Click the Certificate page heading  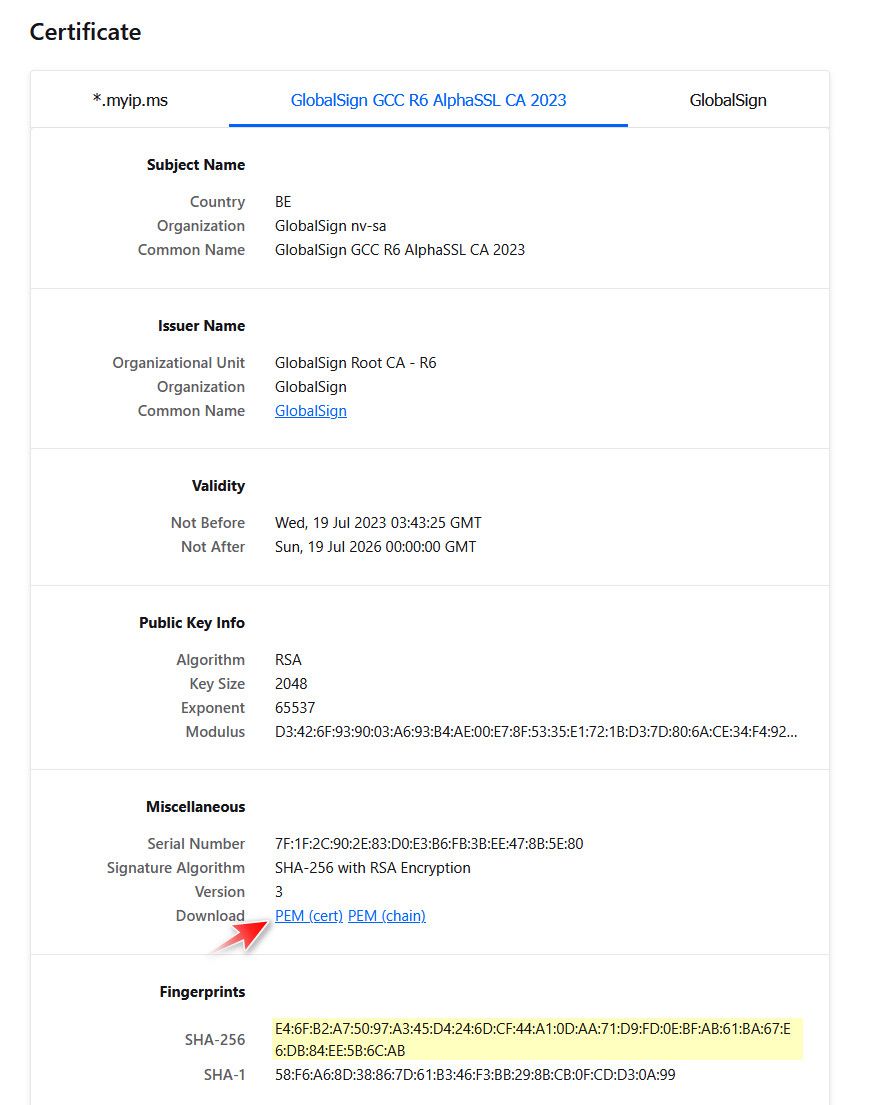(x=85, y=32)
